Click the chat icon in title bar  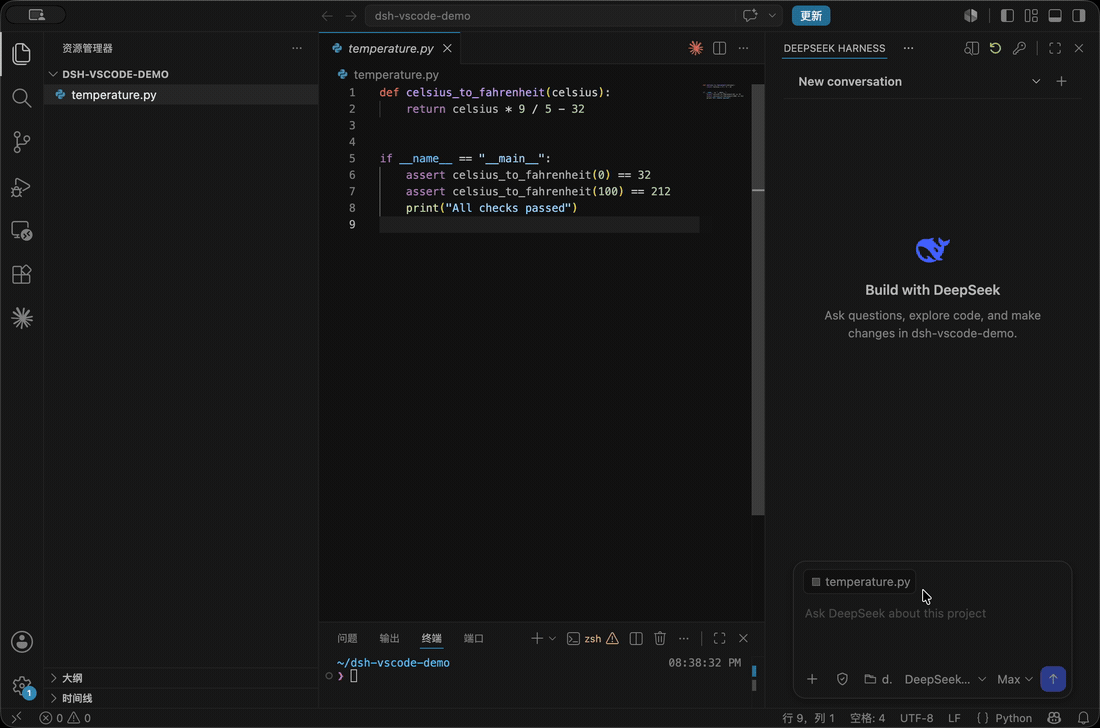tap(750, 15)
